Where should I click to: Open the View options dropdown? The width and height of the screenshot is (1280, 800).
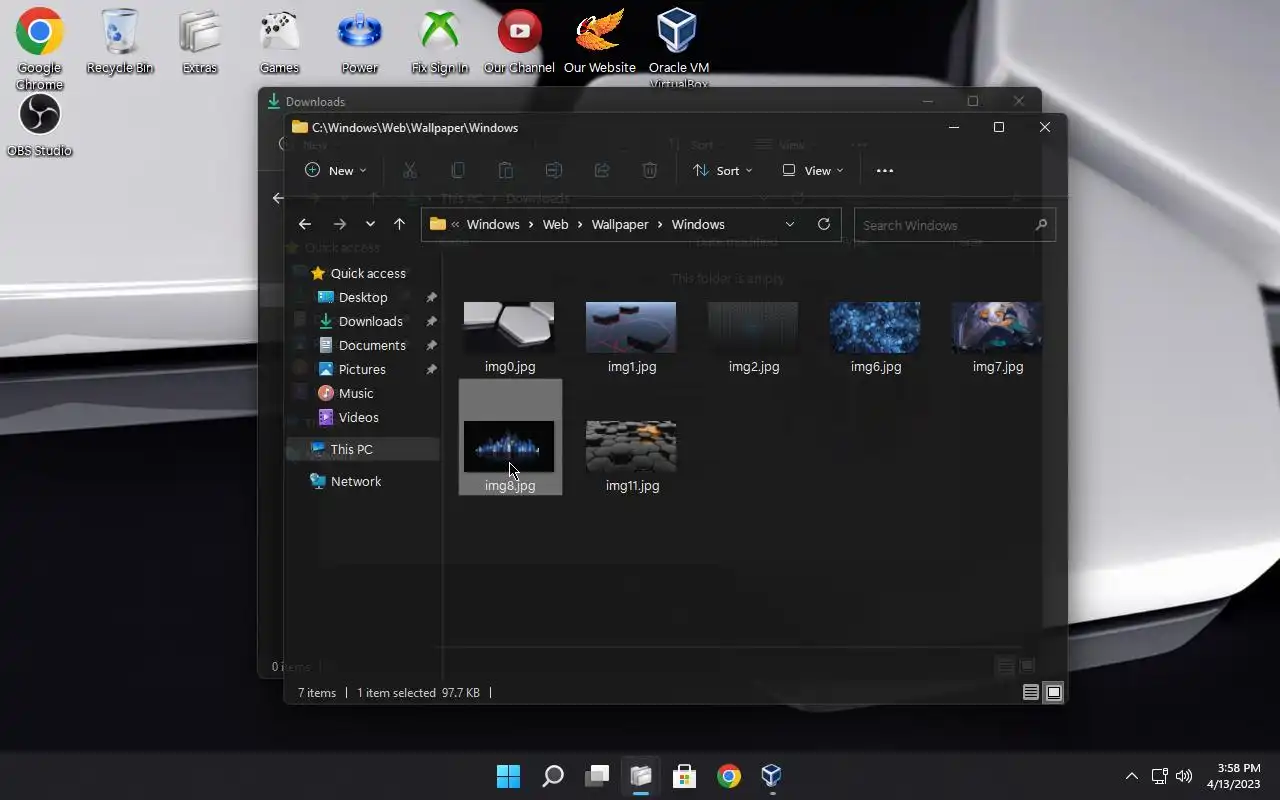click(813, 171)
